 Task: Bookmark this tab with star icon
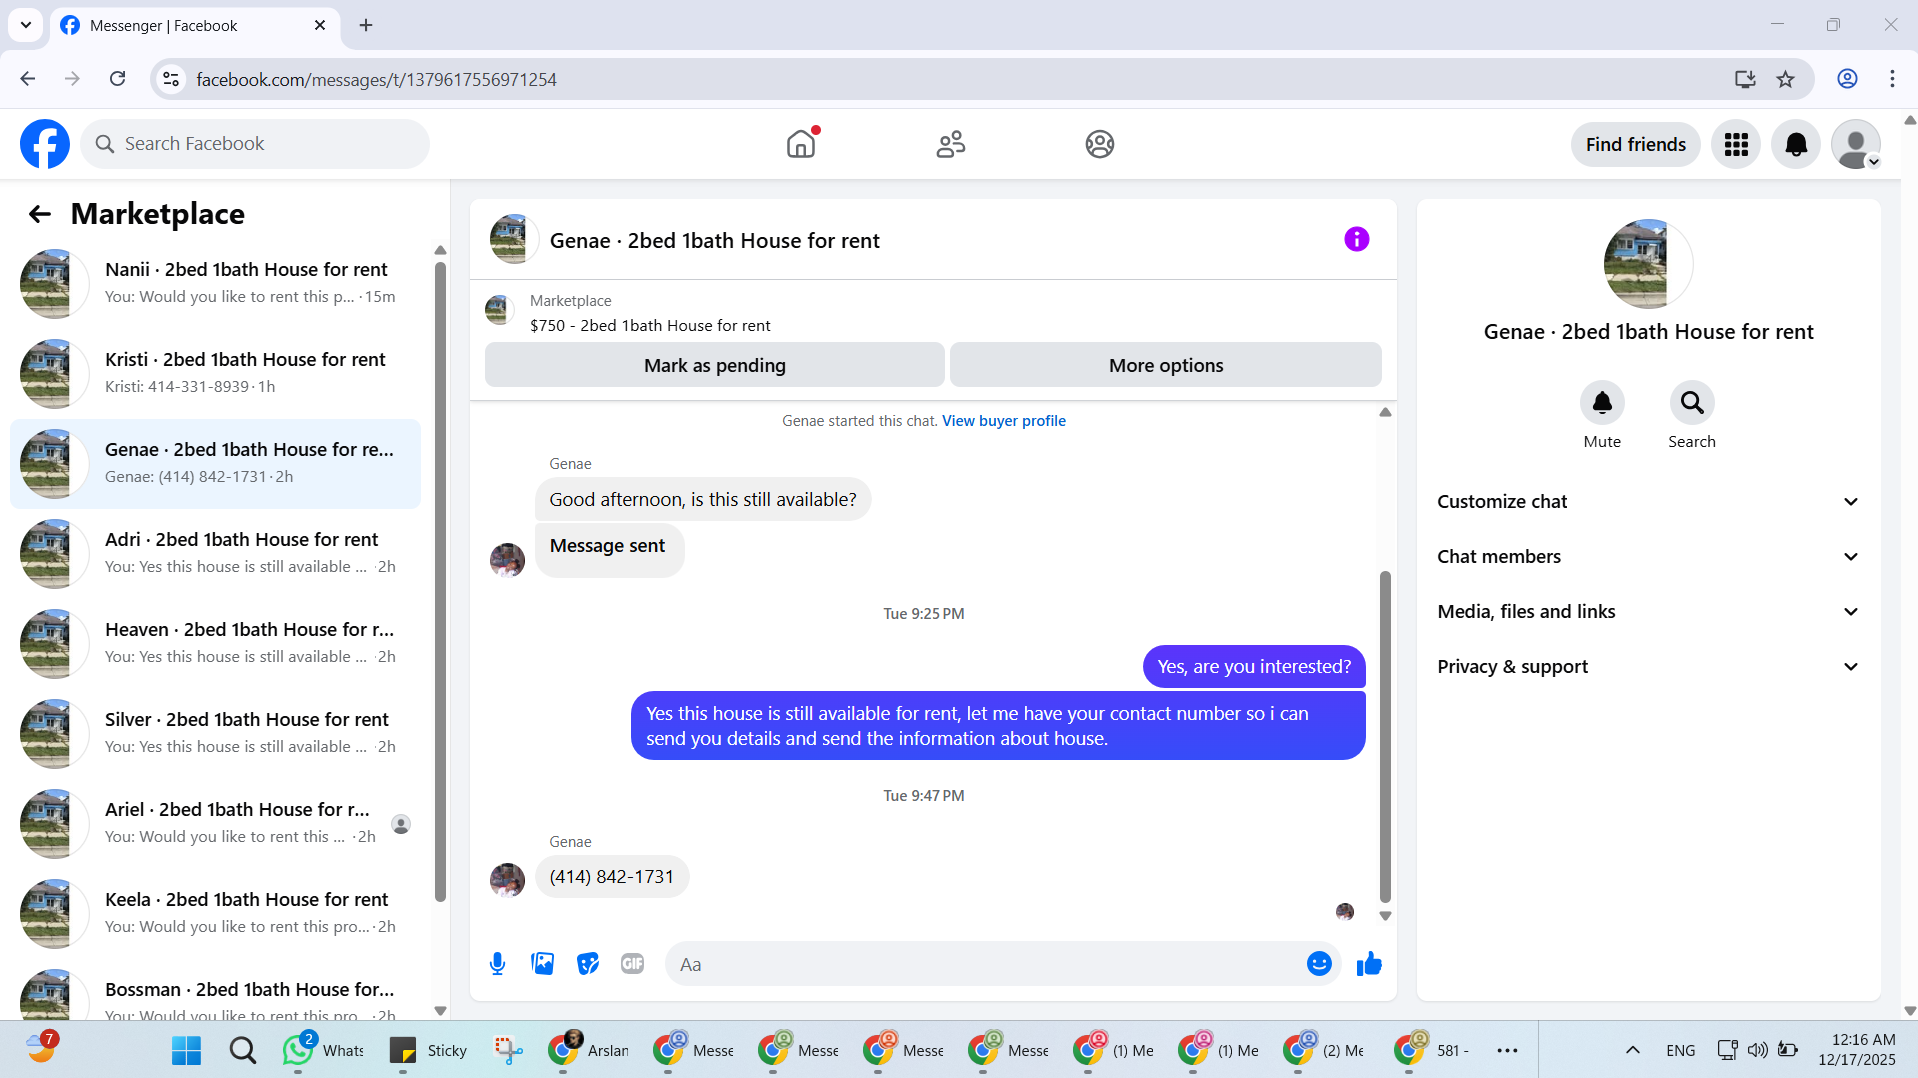pyautogui.click(x=1785, y=79)
